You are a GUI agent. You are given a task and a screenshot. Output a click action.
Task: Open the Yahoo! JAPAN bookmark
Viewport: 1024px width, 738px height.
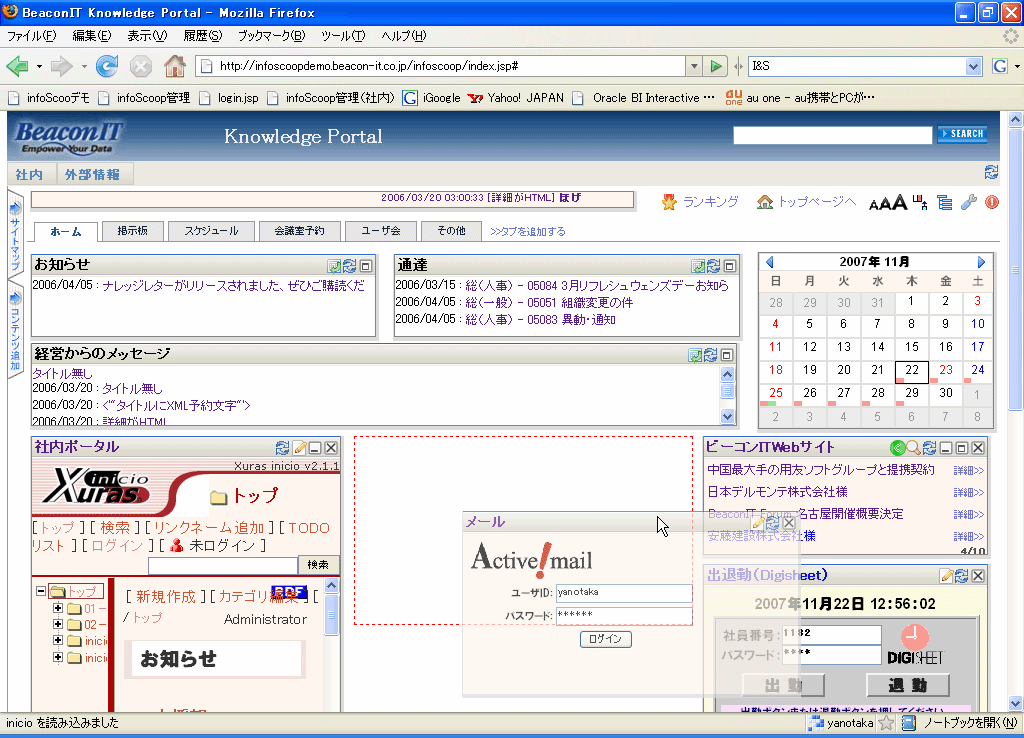pos(516,98)
